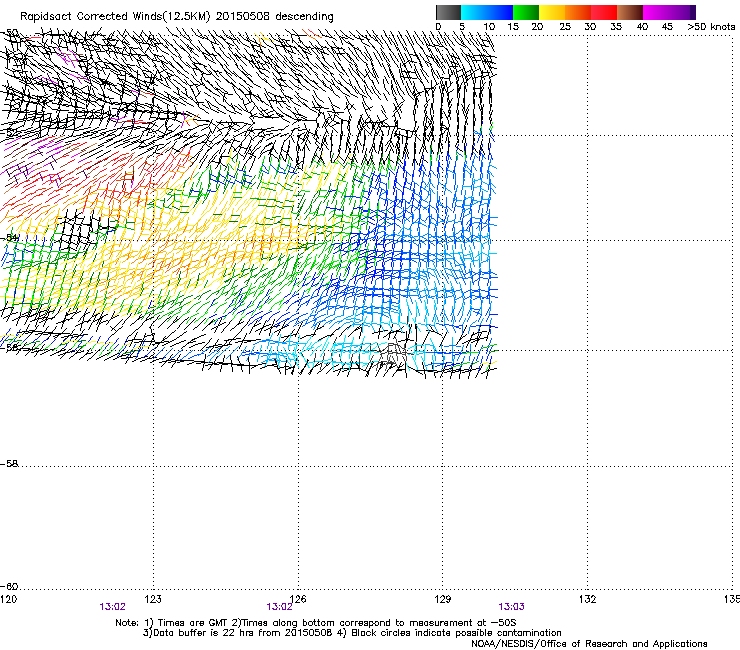Select the red 30-35 knots legend swatch
The image size is (740, 650).
coord(604,12)
